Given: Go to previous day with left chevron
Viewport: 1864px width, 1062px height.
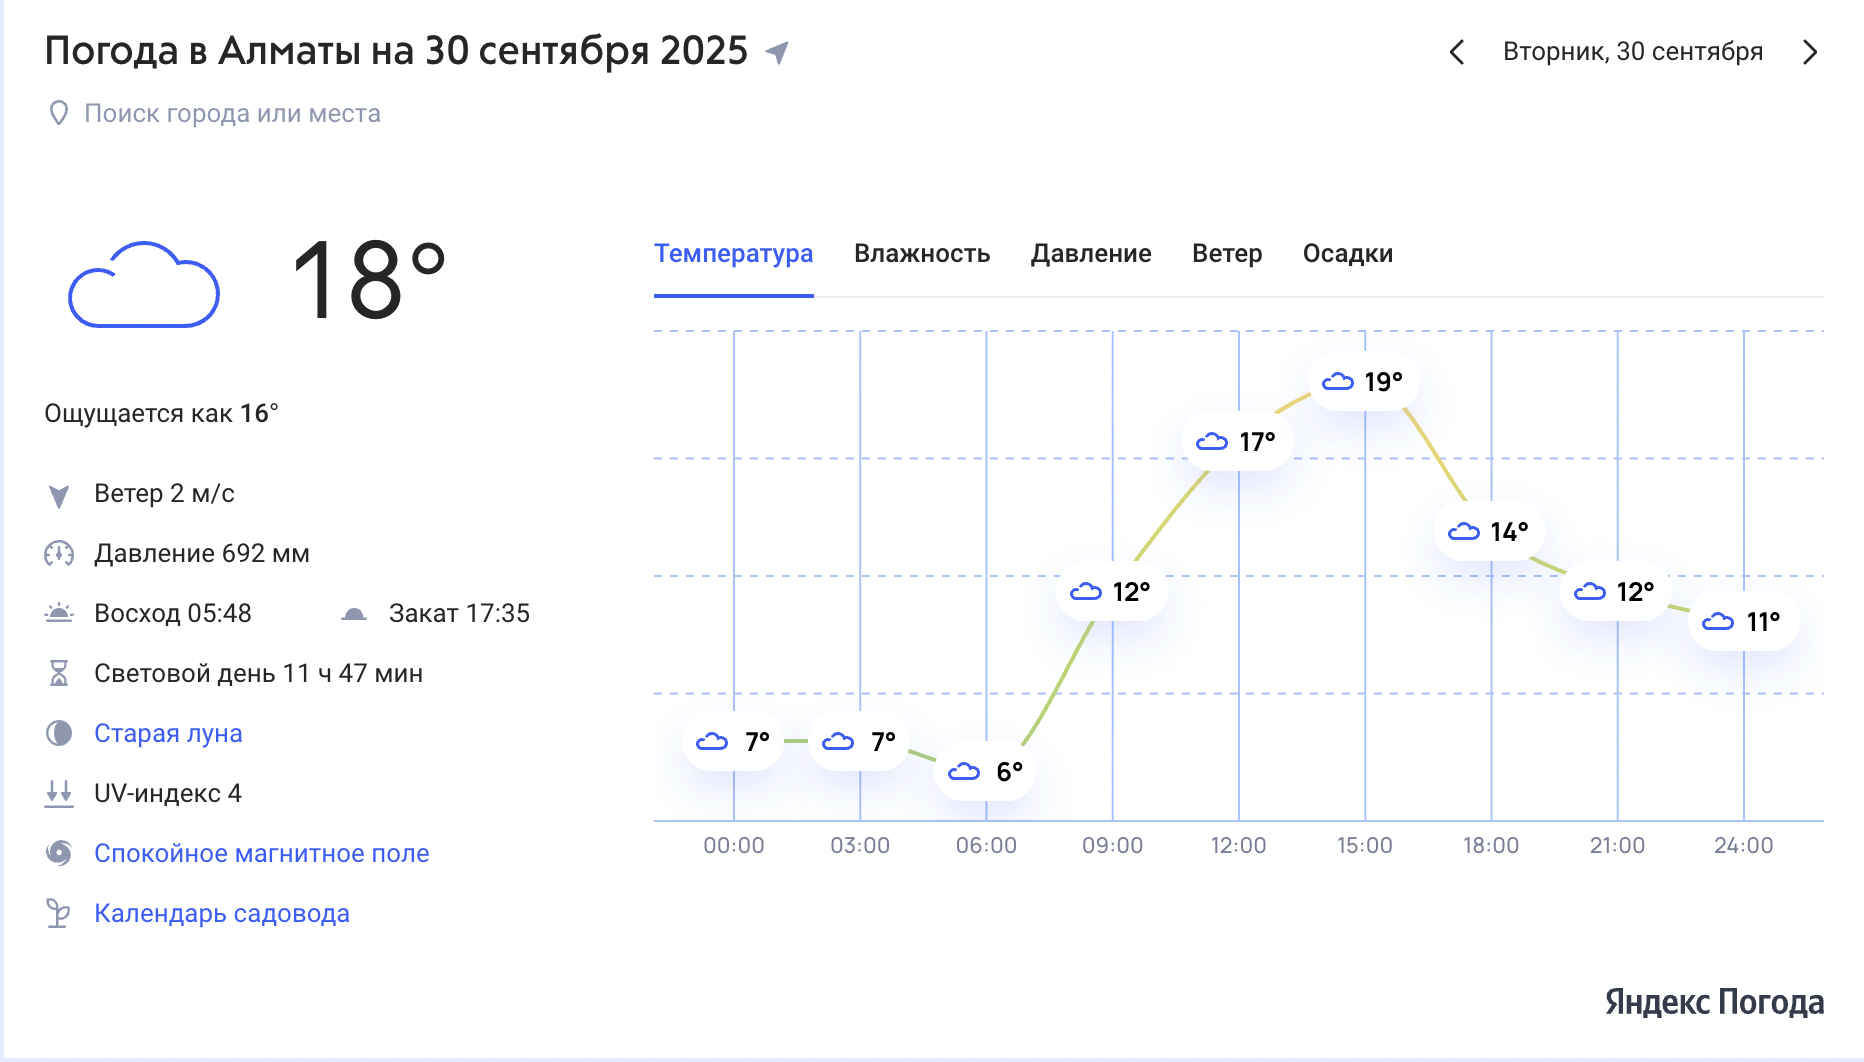Looking at the screenshot, I should [x=1457, y=52].
